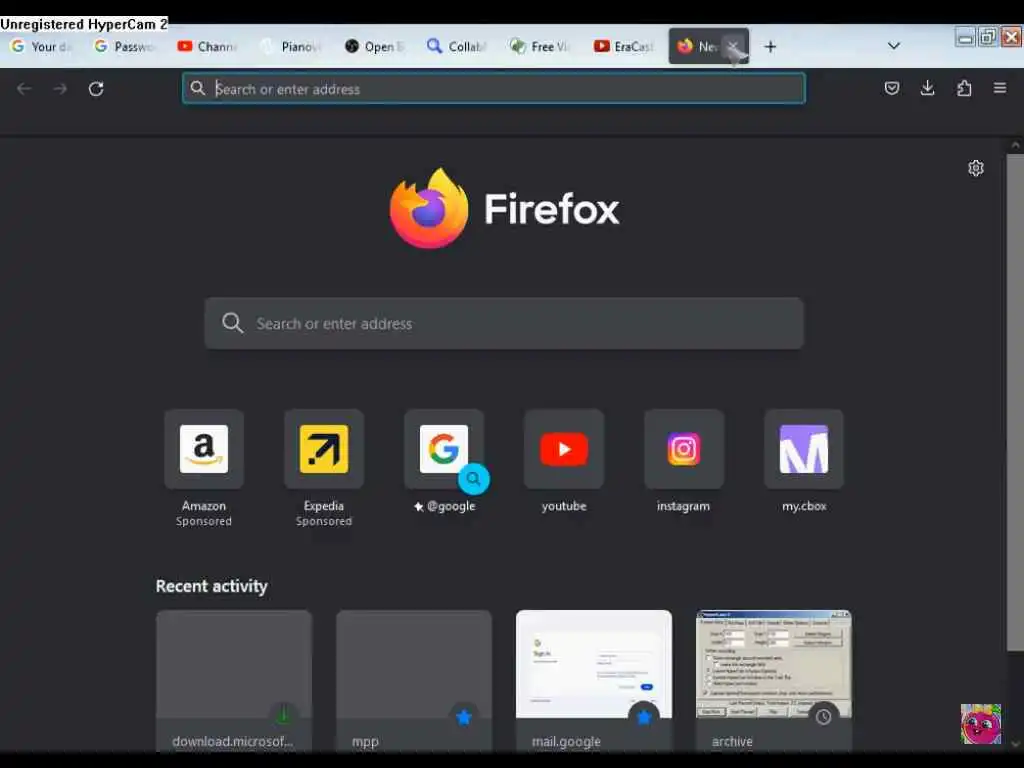This screenshot has height=768, width=1024.
Task: Focus the toolbar address bar
Action: coord(494,88)
